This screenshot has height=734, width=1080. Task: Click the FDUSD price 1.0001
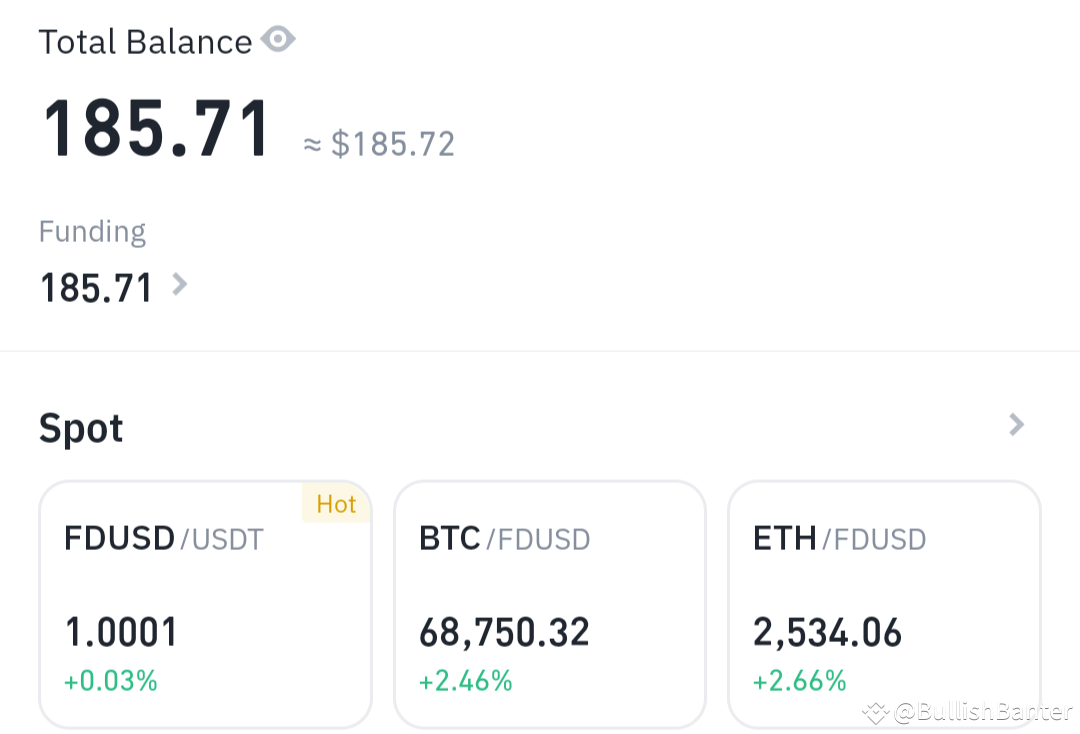[x=120, y=631]
